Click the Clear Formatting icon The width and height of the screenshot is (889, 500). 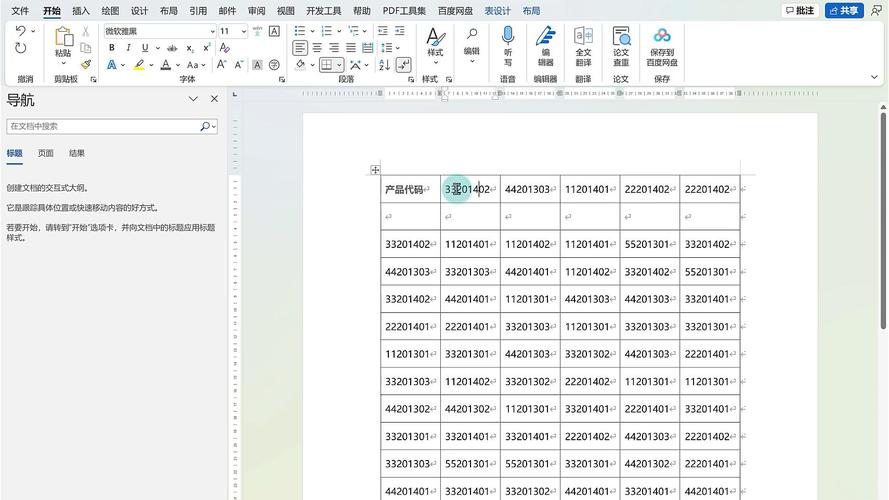(225, 48)
